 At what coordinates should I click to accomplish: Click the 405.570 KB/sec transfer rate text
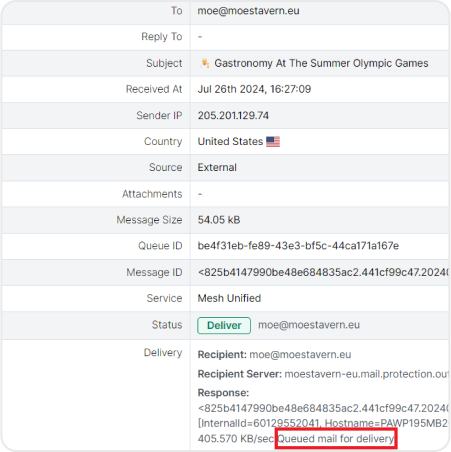tap(236, 439)
